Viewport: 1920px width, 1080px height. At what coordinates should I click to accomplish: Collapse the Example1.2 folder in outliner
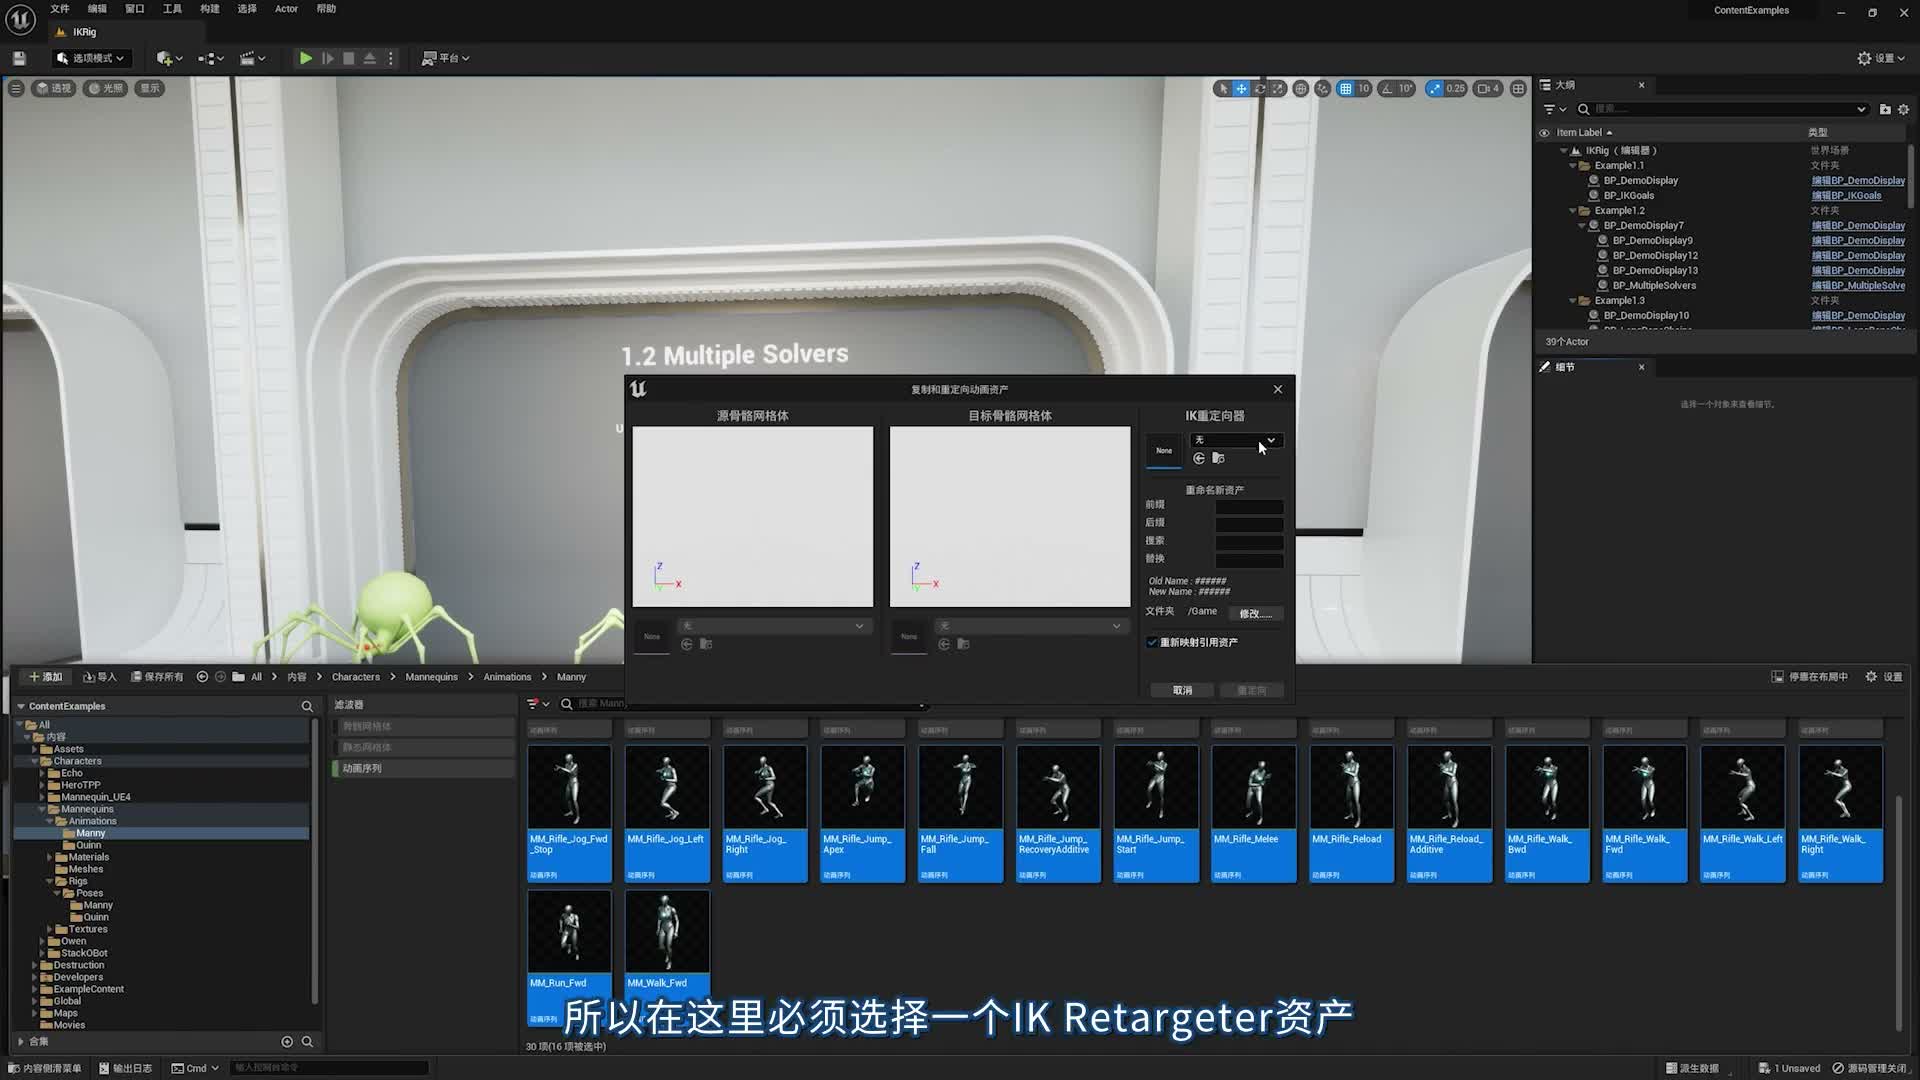(1572, 211)
